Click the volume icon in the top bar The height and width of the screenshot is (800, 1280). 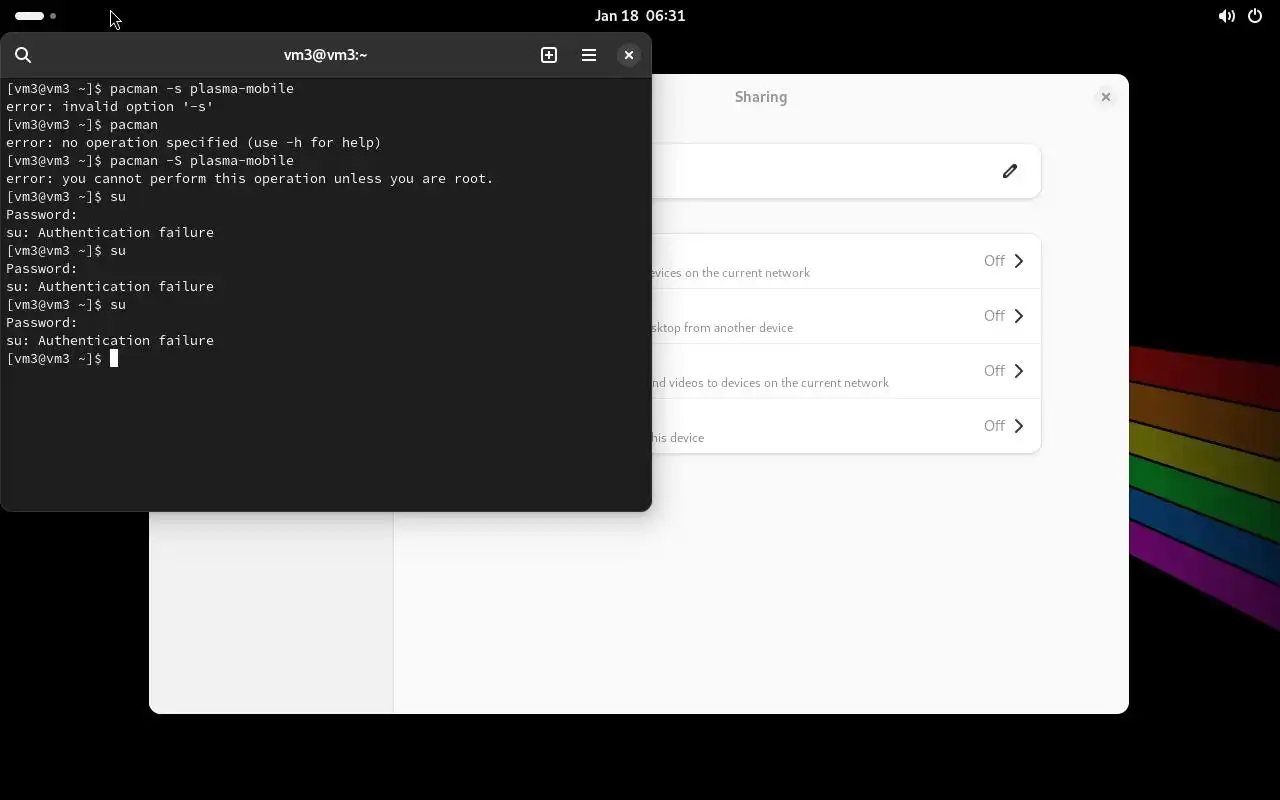pos(1226,16)
